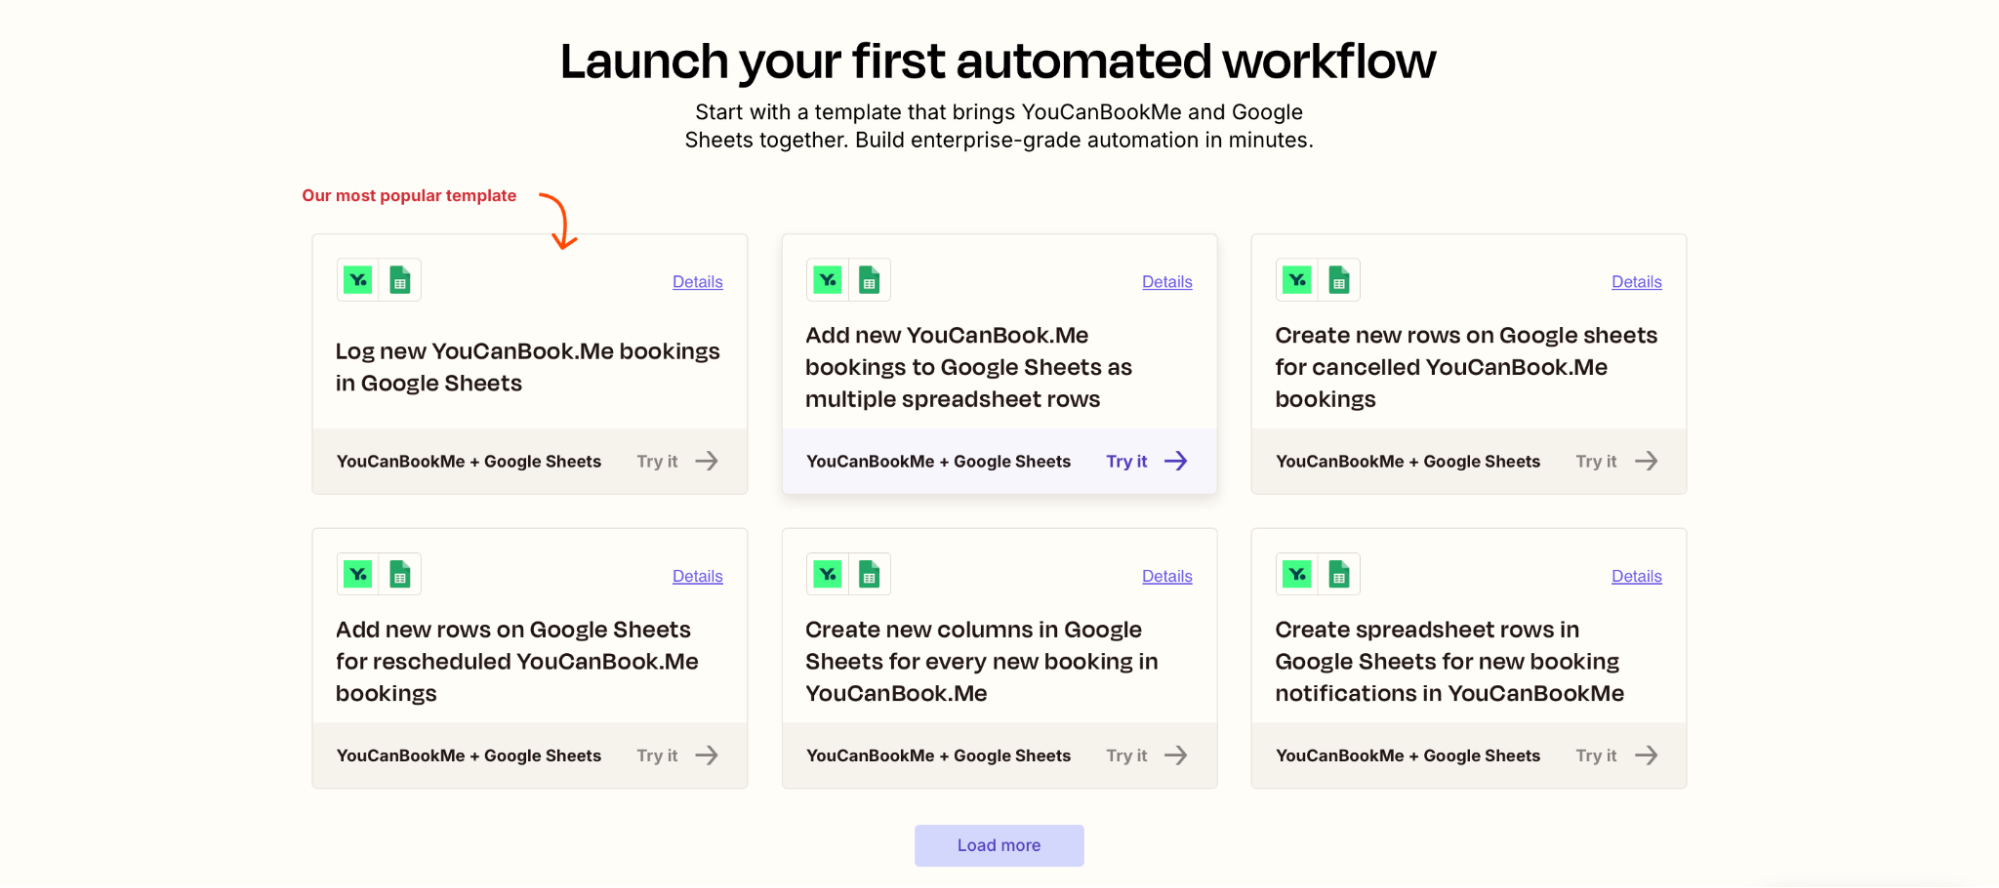Viewport: 1999px width, 888px height.
Task: Click arrow icon on 'cancelled YouCanBook.Me bookings' card
Action: click(1646, 461)
